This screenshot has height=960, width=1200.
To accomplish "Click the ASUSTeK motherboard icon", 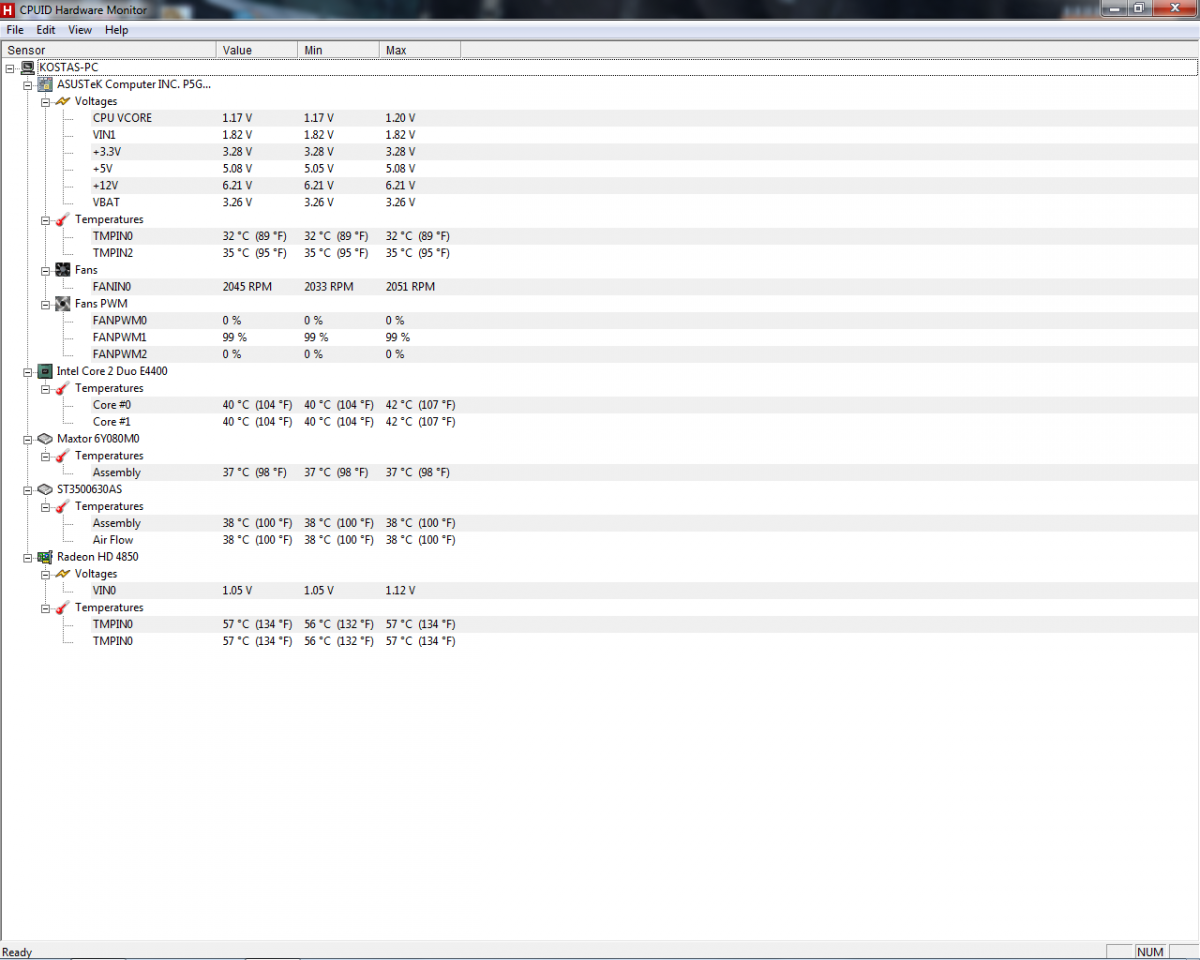I will (x=45, y=84).
